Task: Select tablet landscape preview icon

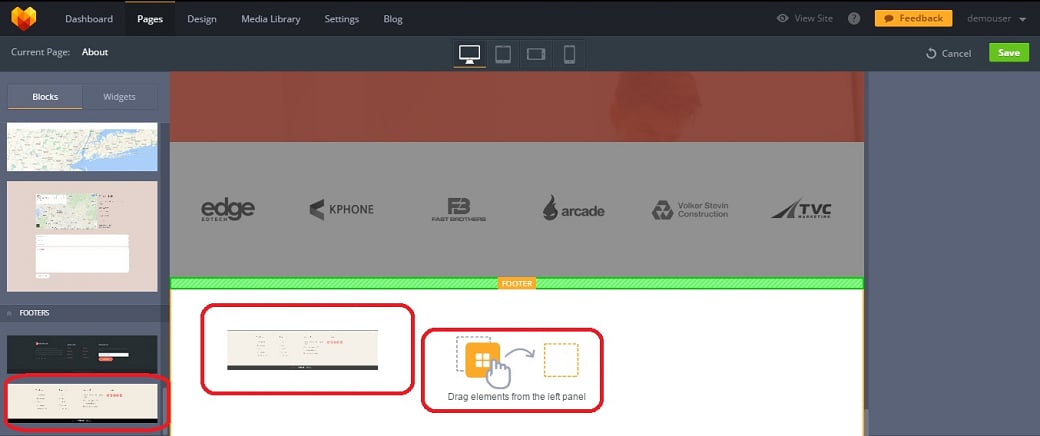Action: [536, 54]
